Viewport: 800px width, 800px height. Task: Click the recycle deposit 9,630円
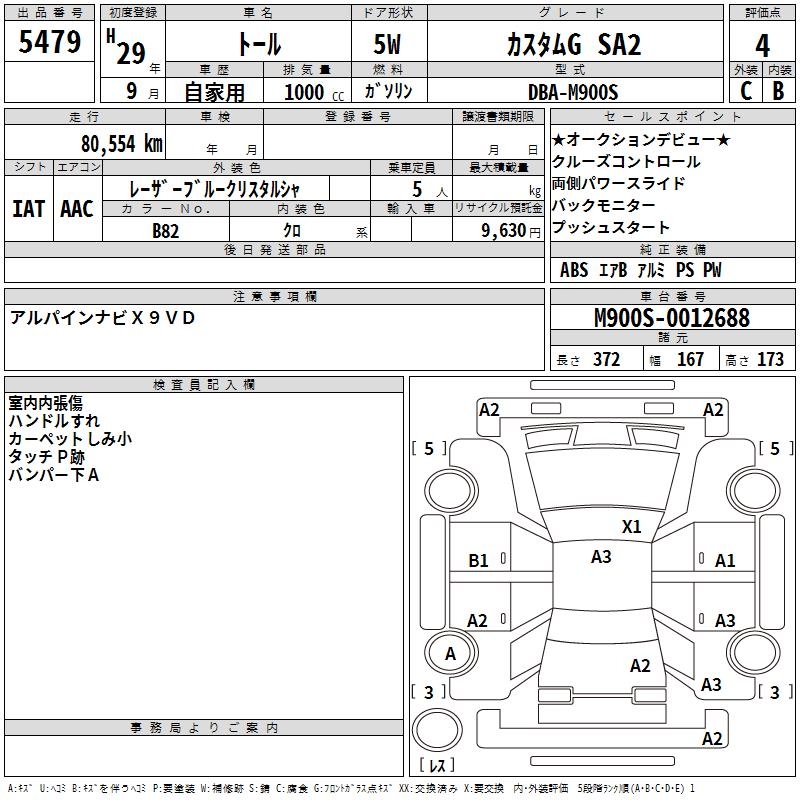(x=511, y=231)
